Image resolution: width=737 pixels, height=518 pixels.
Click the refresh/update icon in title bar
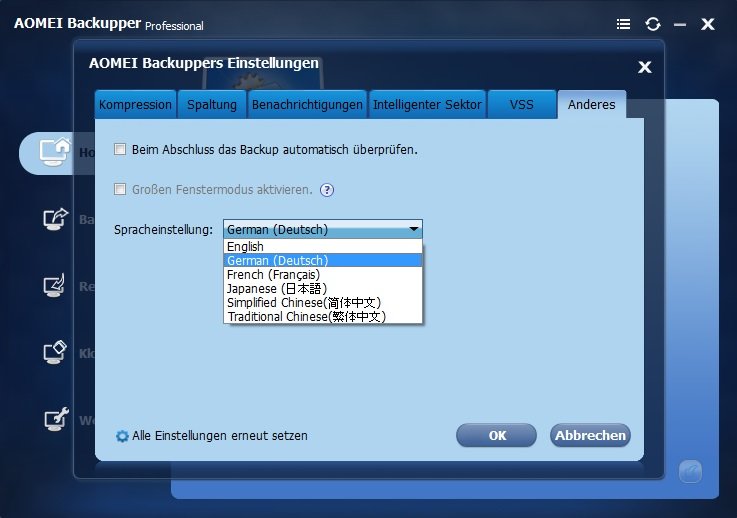pyautogui.click(x=653, y=24)
